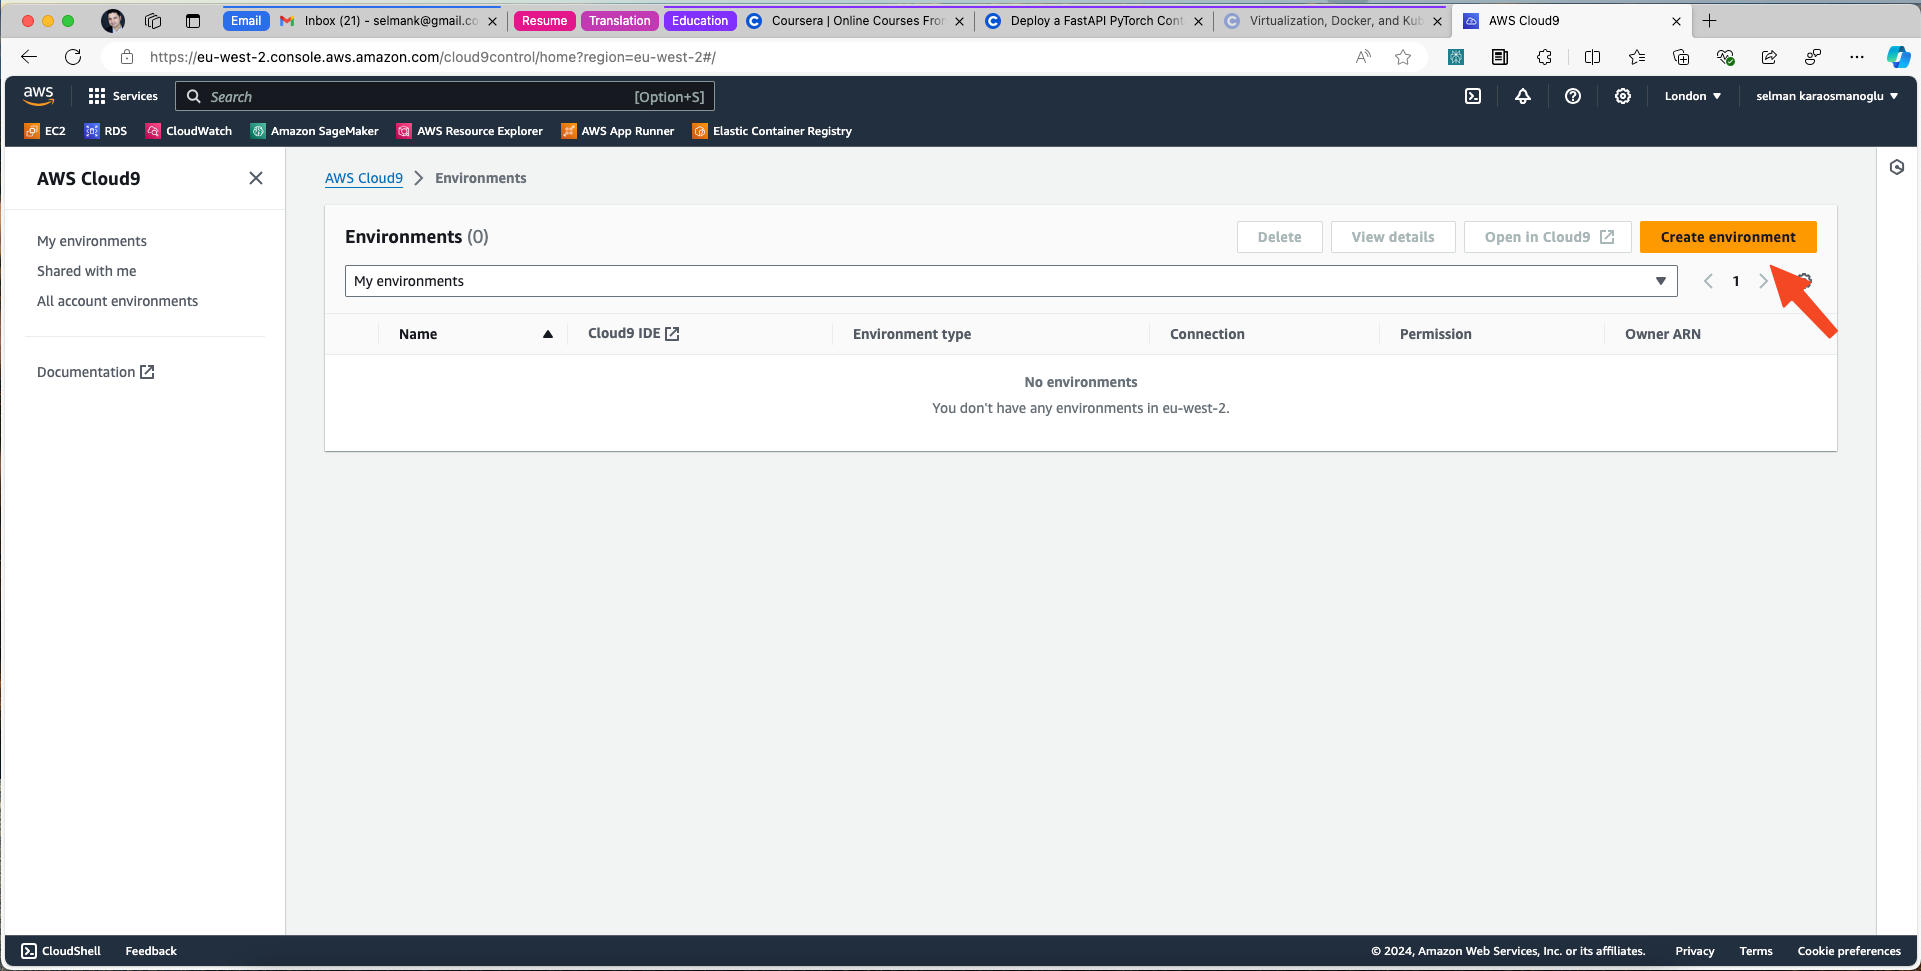
Task: Click the Open in Cloud9 button
Action: pyautogui.click(x=1548, y=237)
